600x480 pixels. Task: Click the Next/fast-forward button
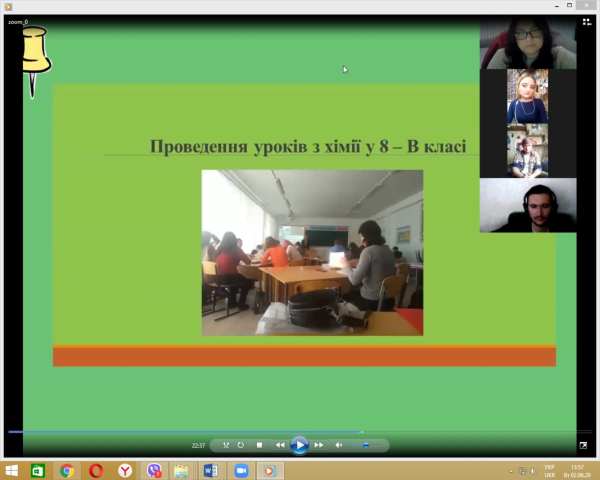tap(319, 445)
